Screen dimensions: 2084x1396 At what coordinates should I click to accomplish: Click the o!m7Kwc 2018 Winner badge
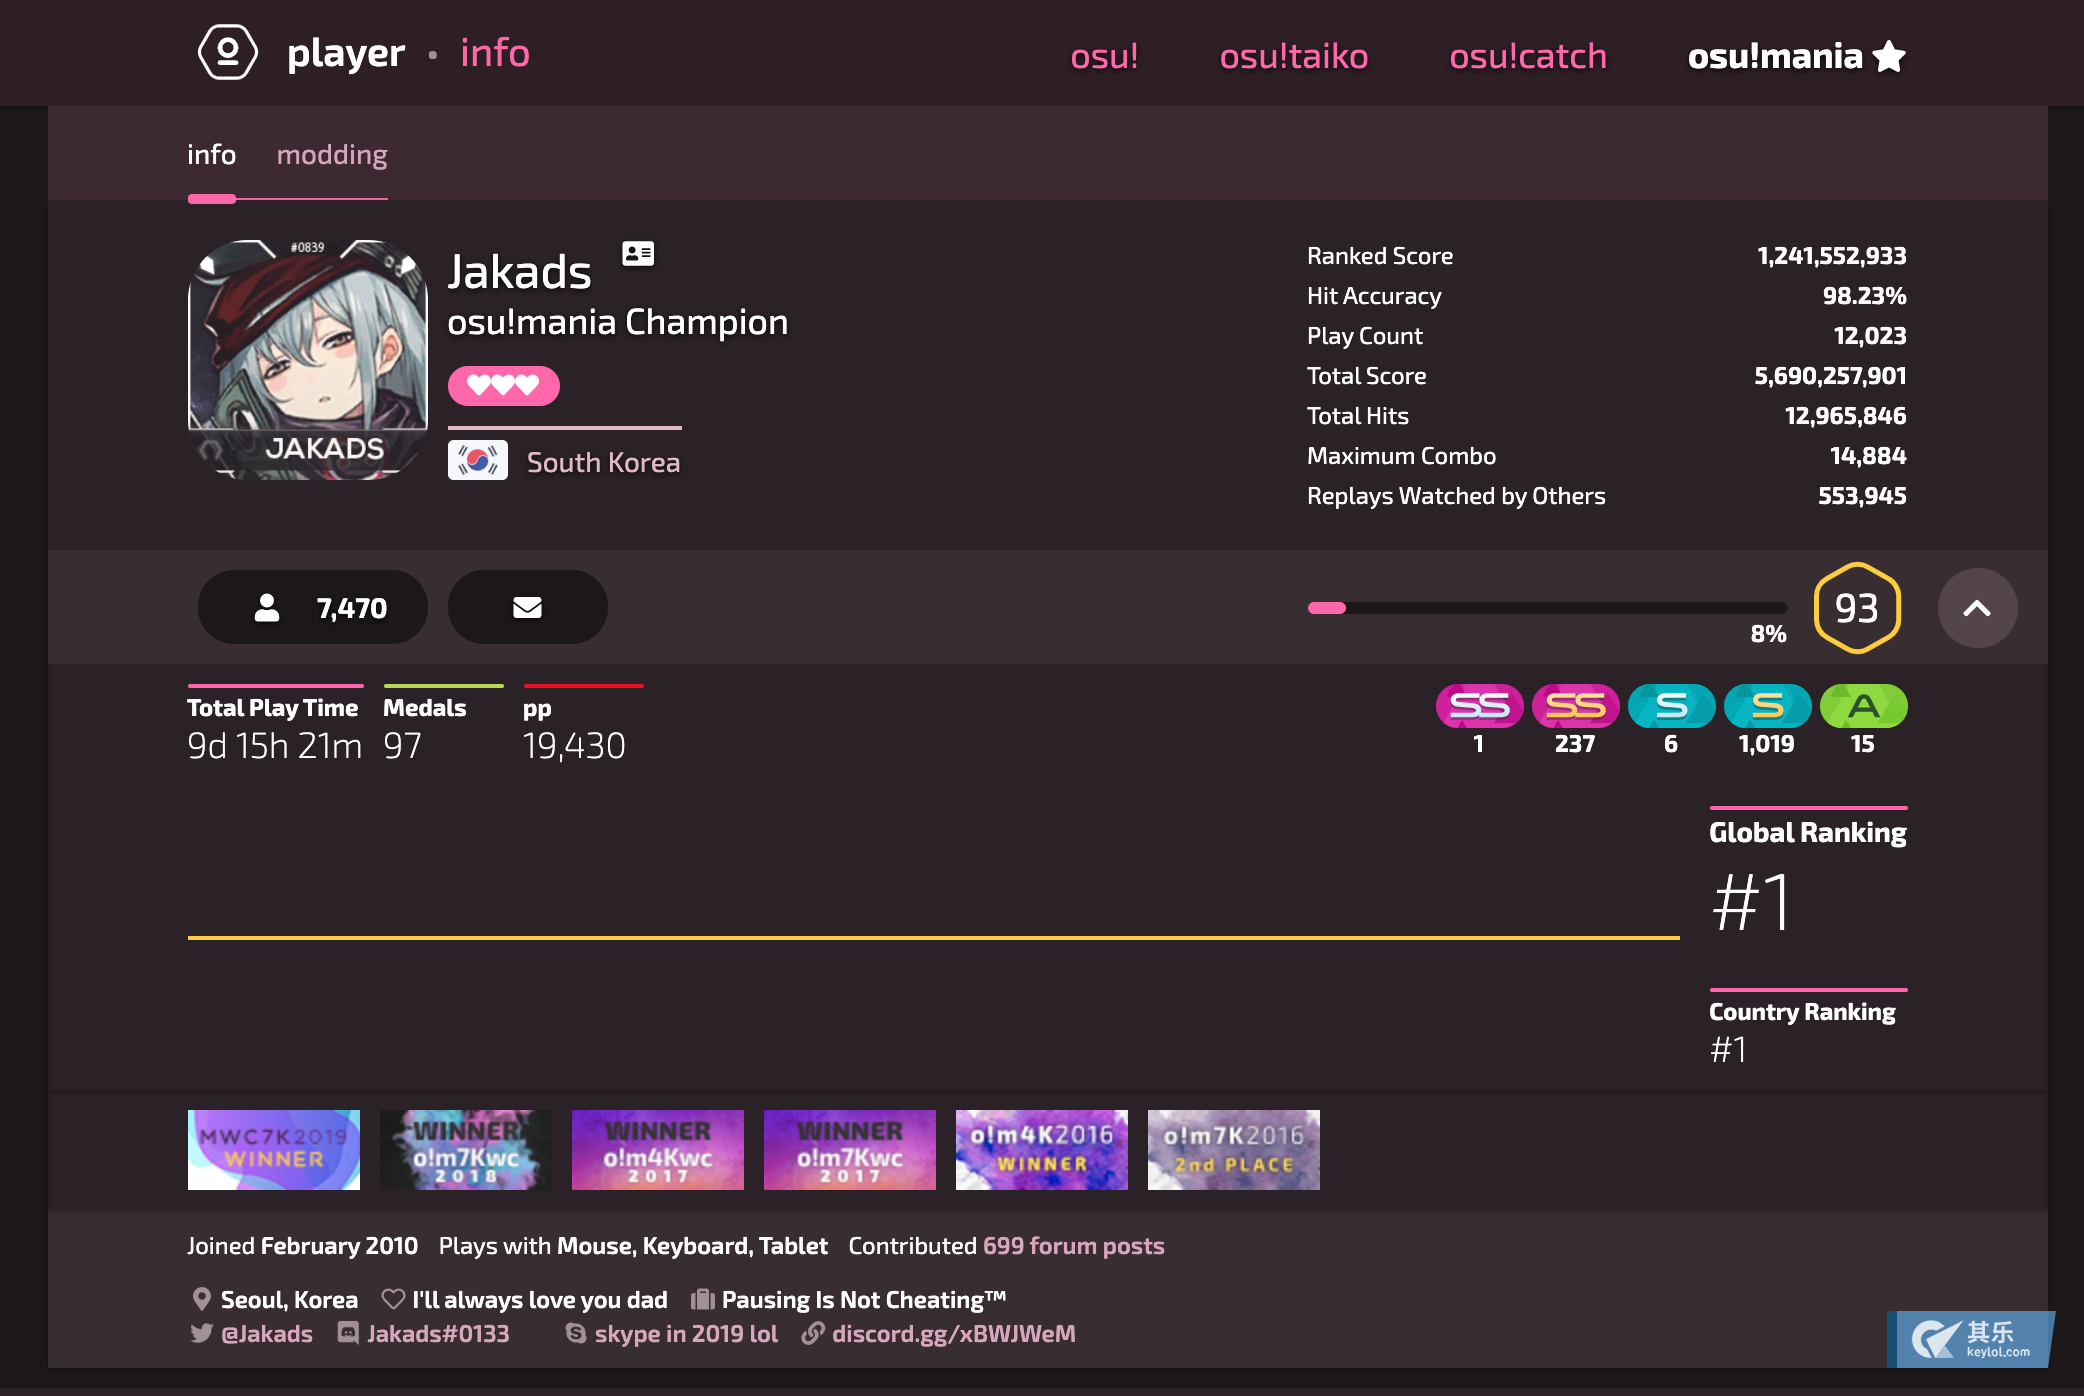point(466,1150)
